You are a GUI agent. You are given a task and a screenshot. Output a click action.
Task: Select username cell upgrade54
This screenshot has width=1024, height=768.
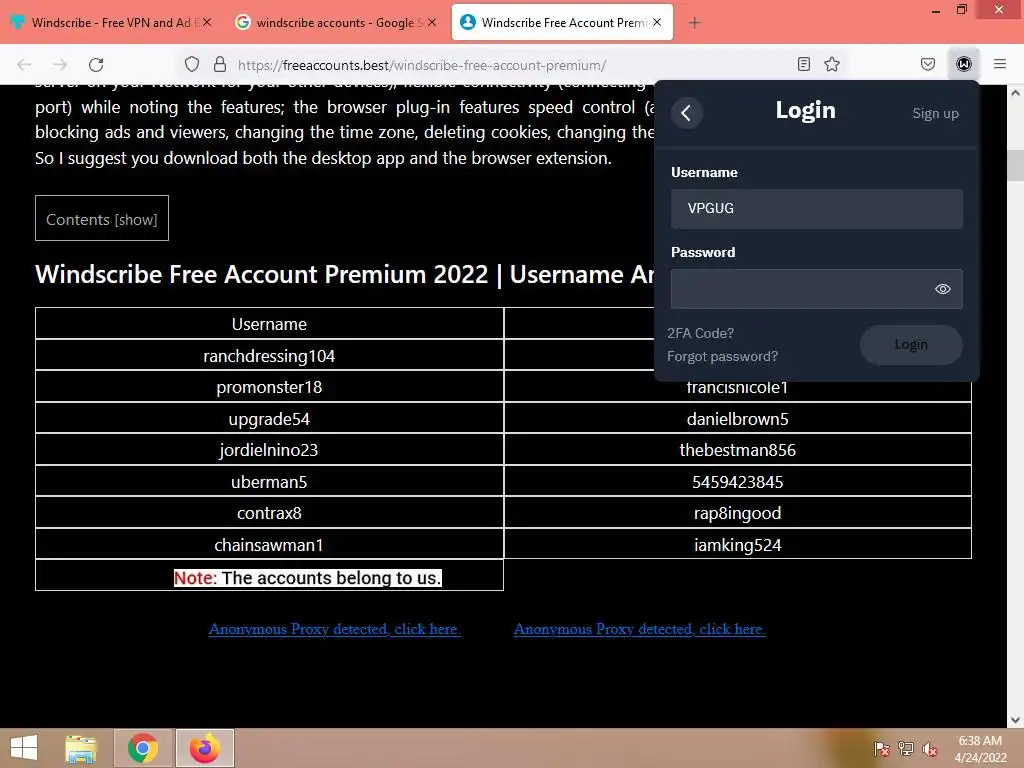[x=269, y=419]
